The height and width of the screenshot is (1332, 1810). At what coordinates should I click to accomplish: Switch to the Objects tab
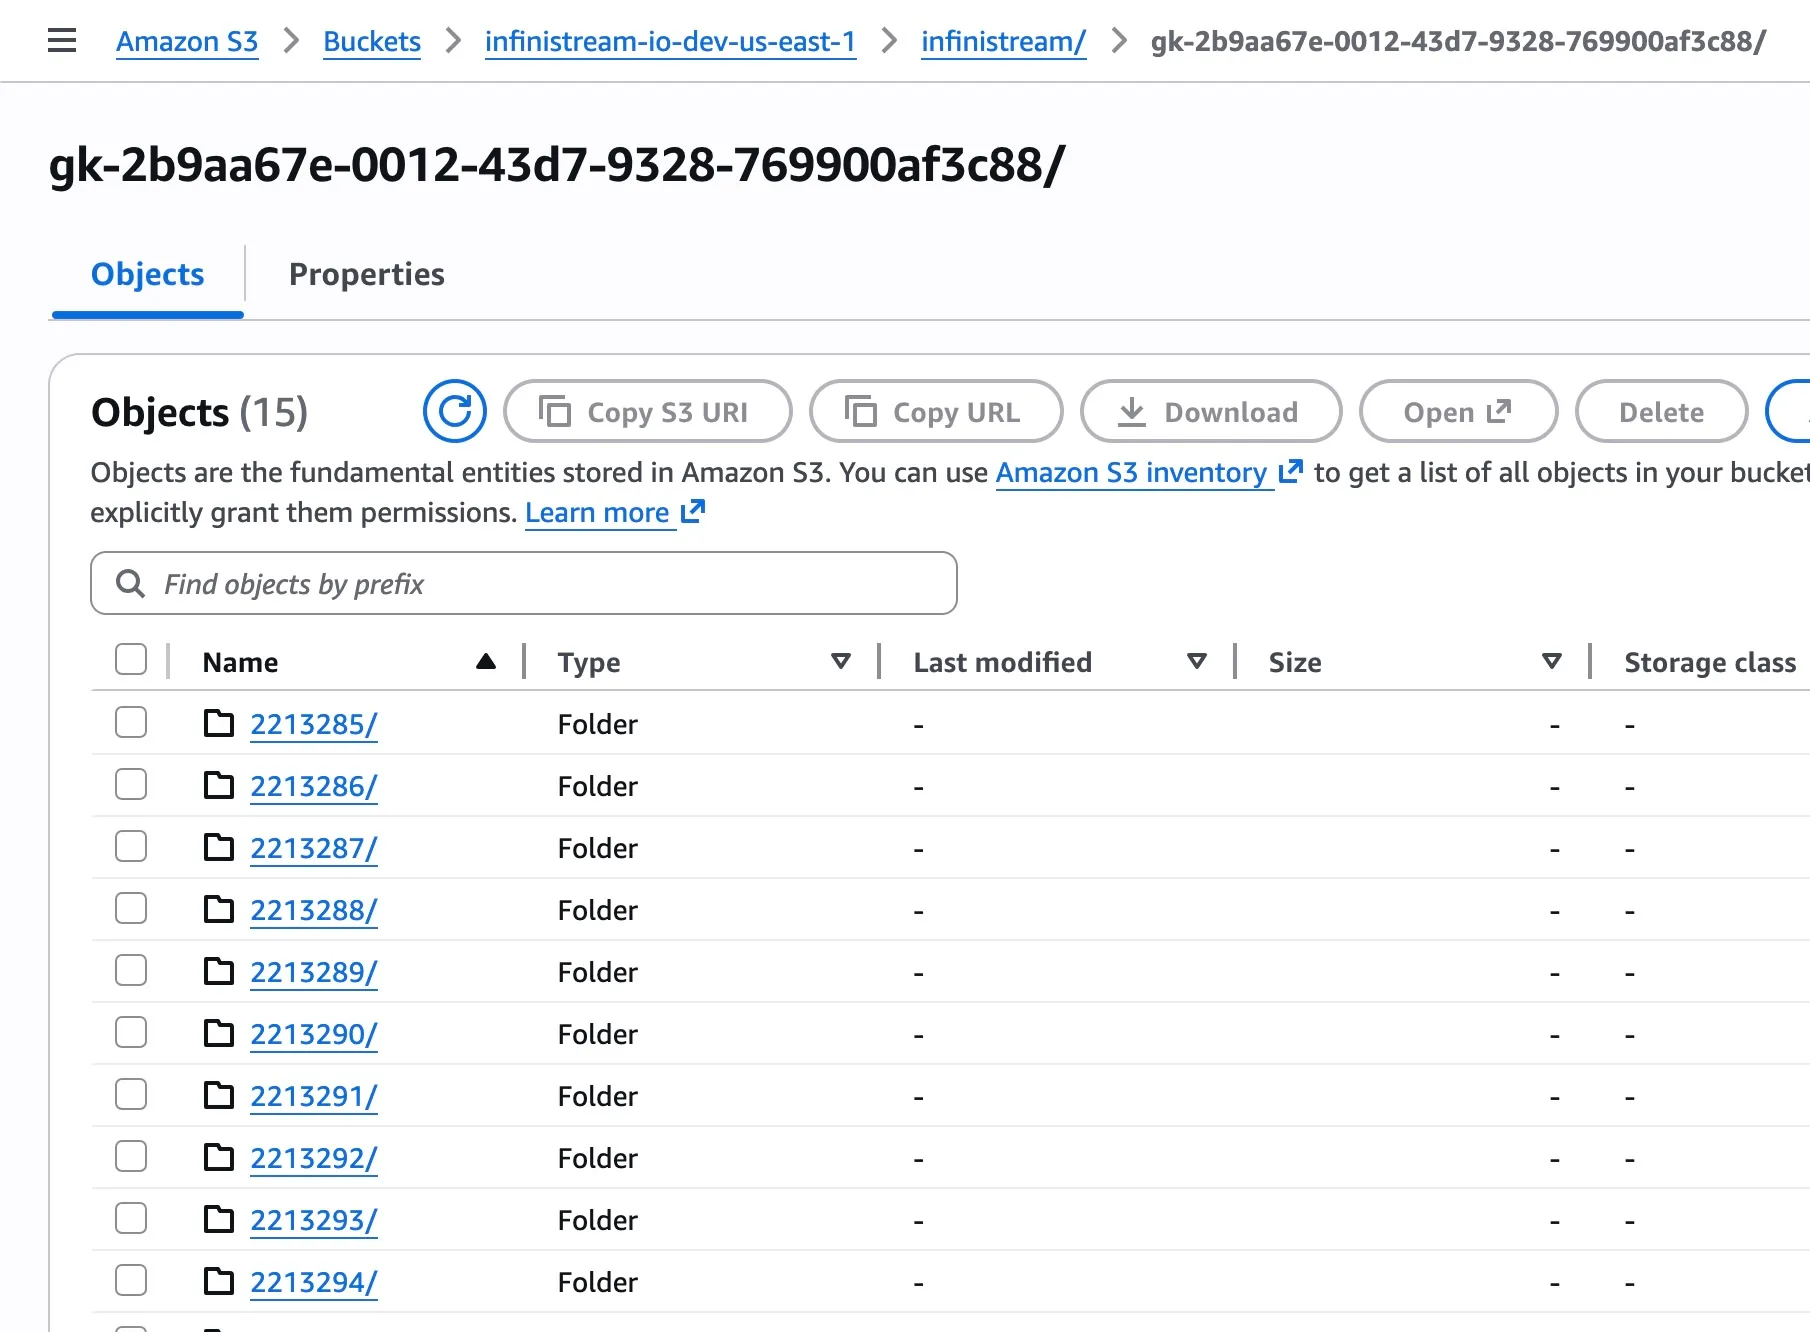pos(148,274)
